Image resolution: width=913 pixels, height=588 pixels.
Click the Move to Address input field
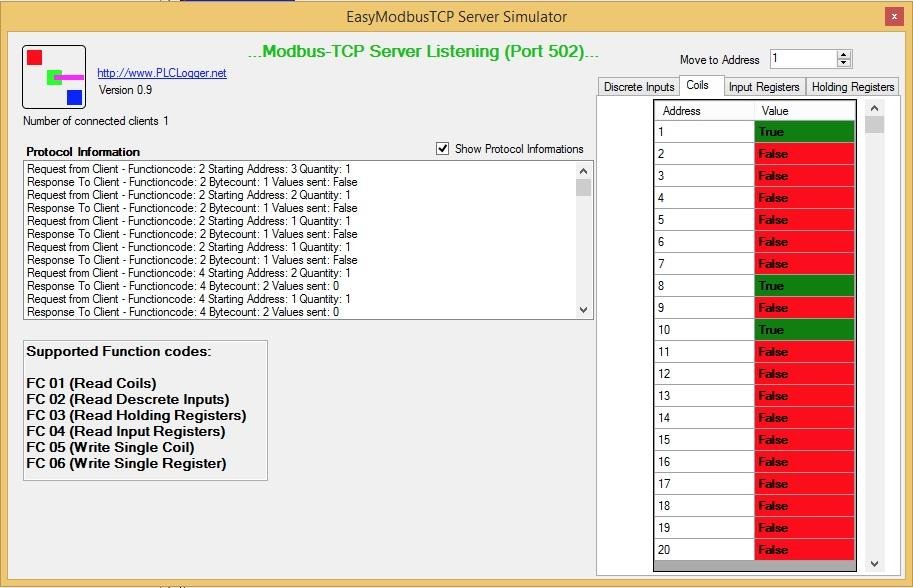[803, 59]
